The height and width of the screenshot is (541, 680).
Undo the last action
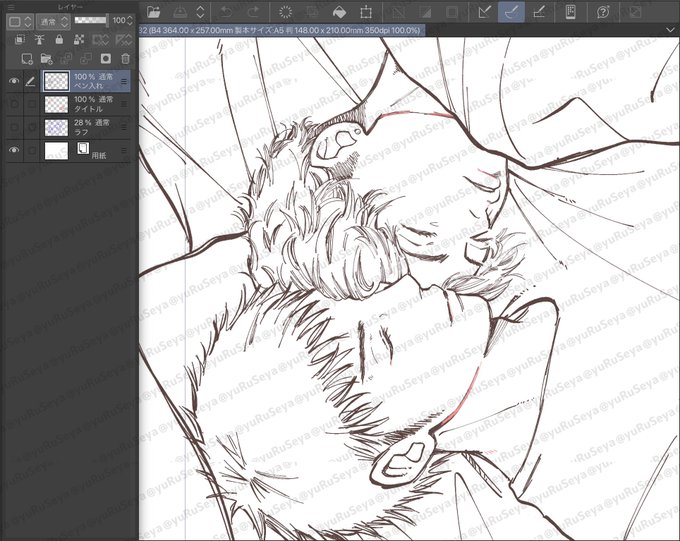pyautogui.click(x=226, y=12)
